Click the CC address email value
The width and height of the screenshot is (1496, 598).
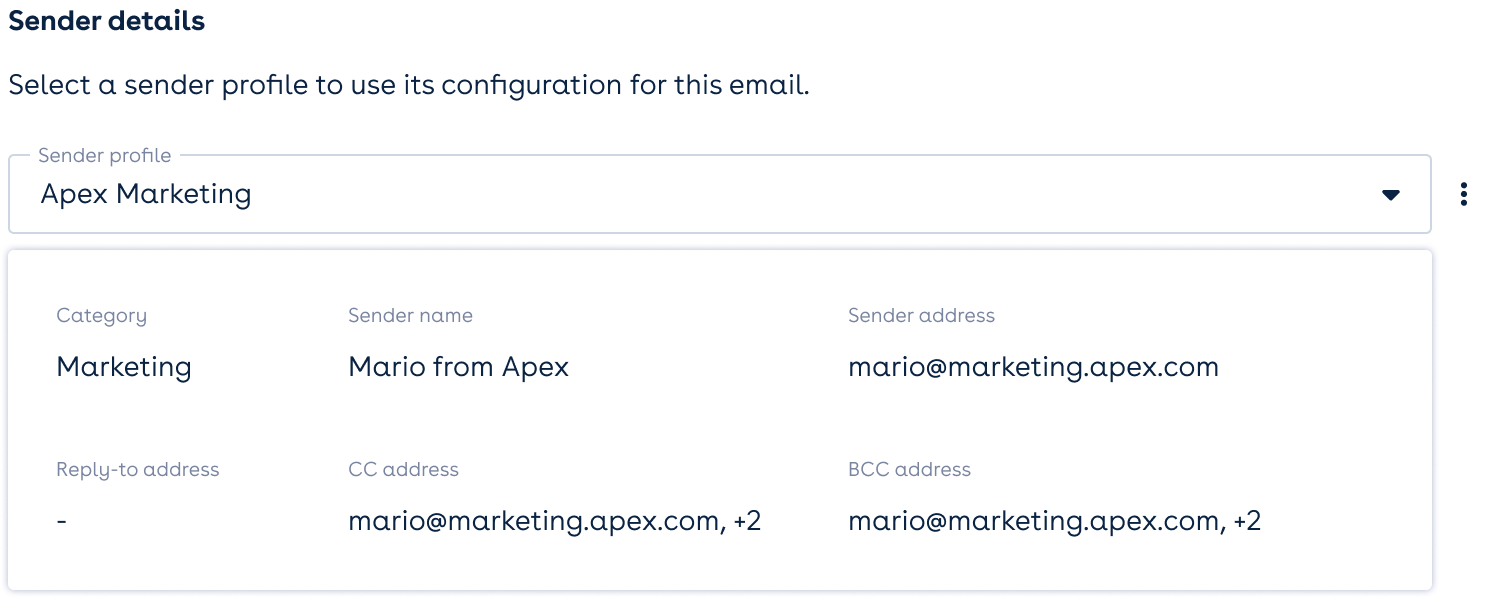(x=534, y=521)
